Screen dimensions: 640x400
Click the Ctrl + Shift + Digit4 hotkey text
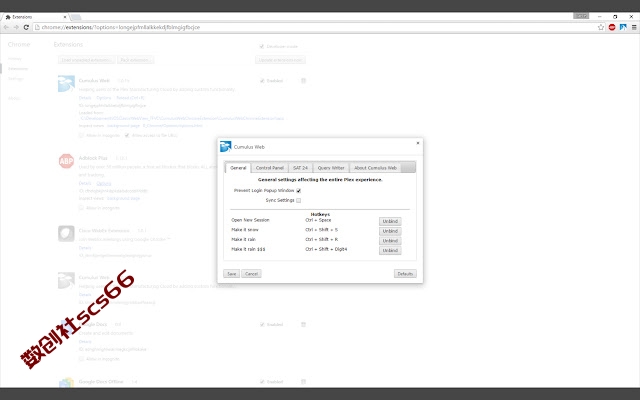326,249
